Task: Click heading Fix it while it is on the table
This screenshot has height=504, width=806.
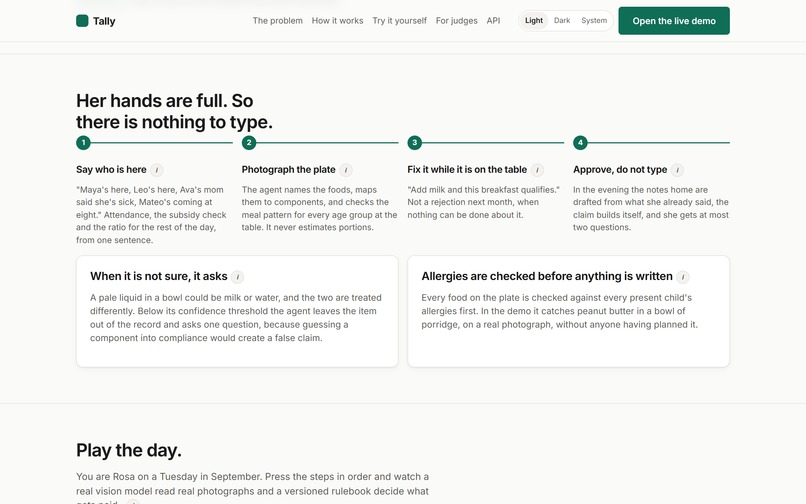Action: [467, 170]
